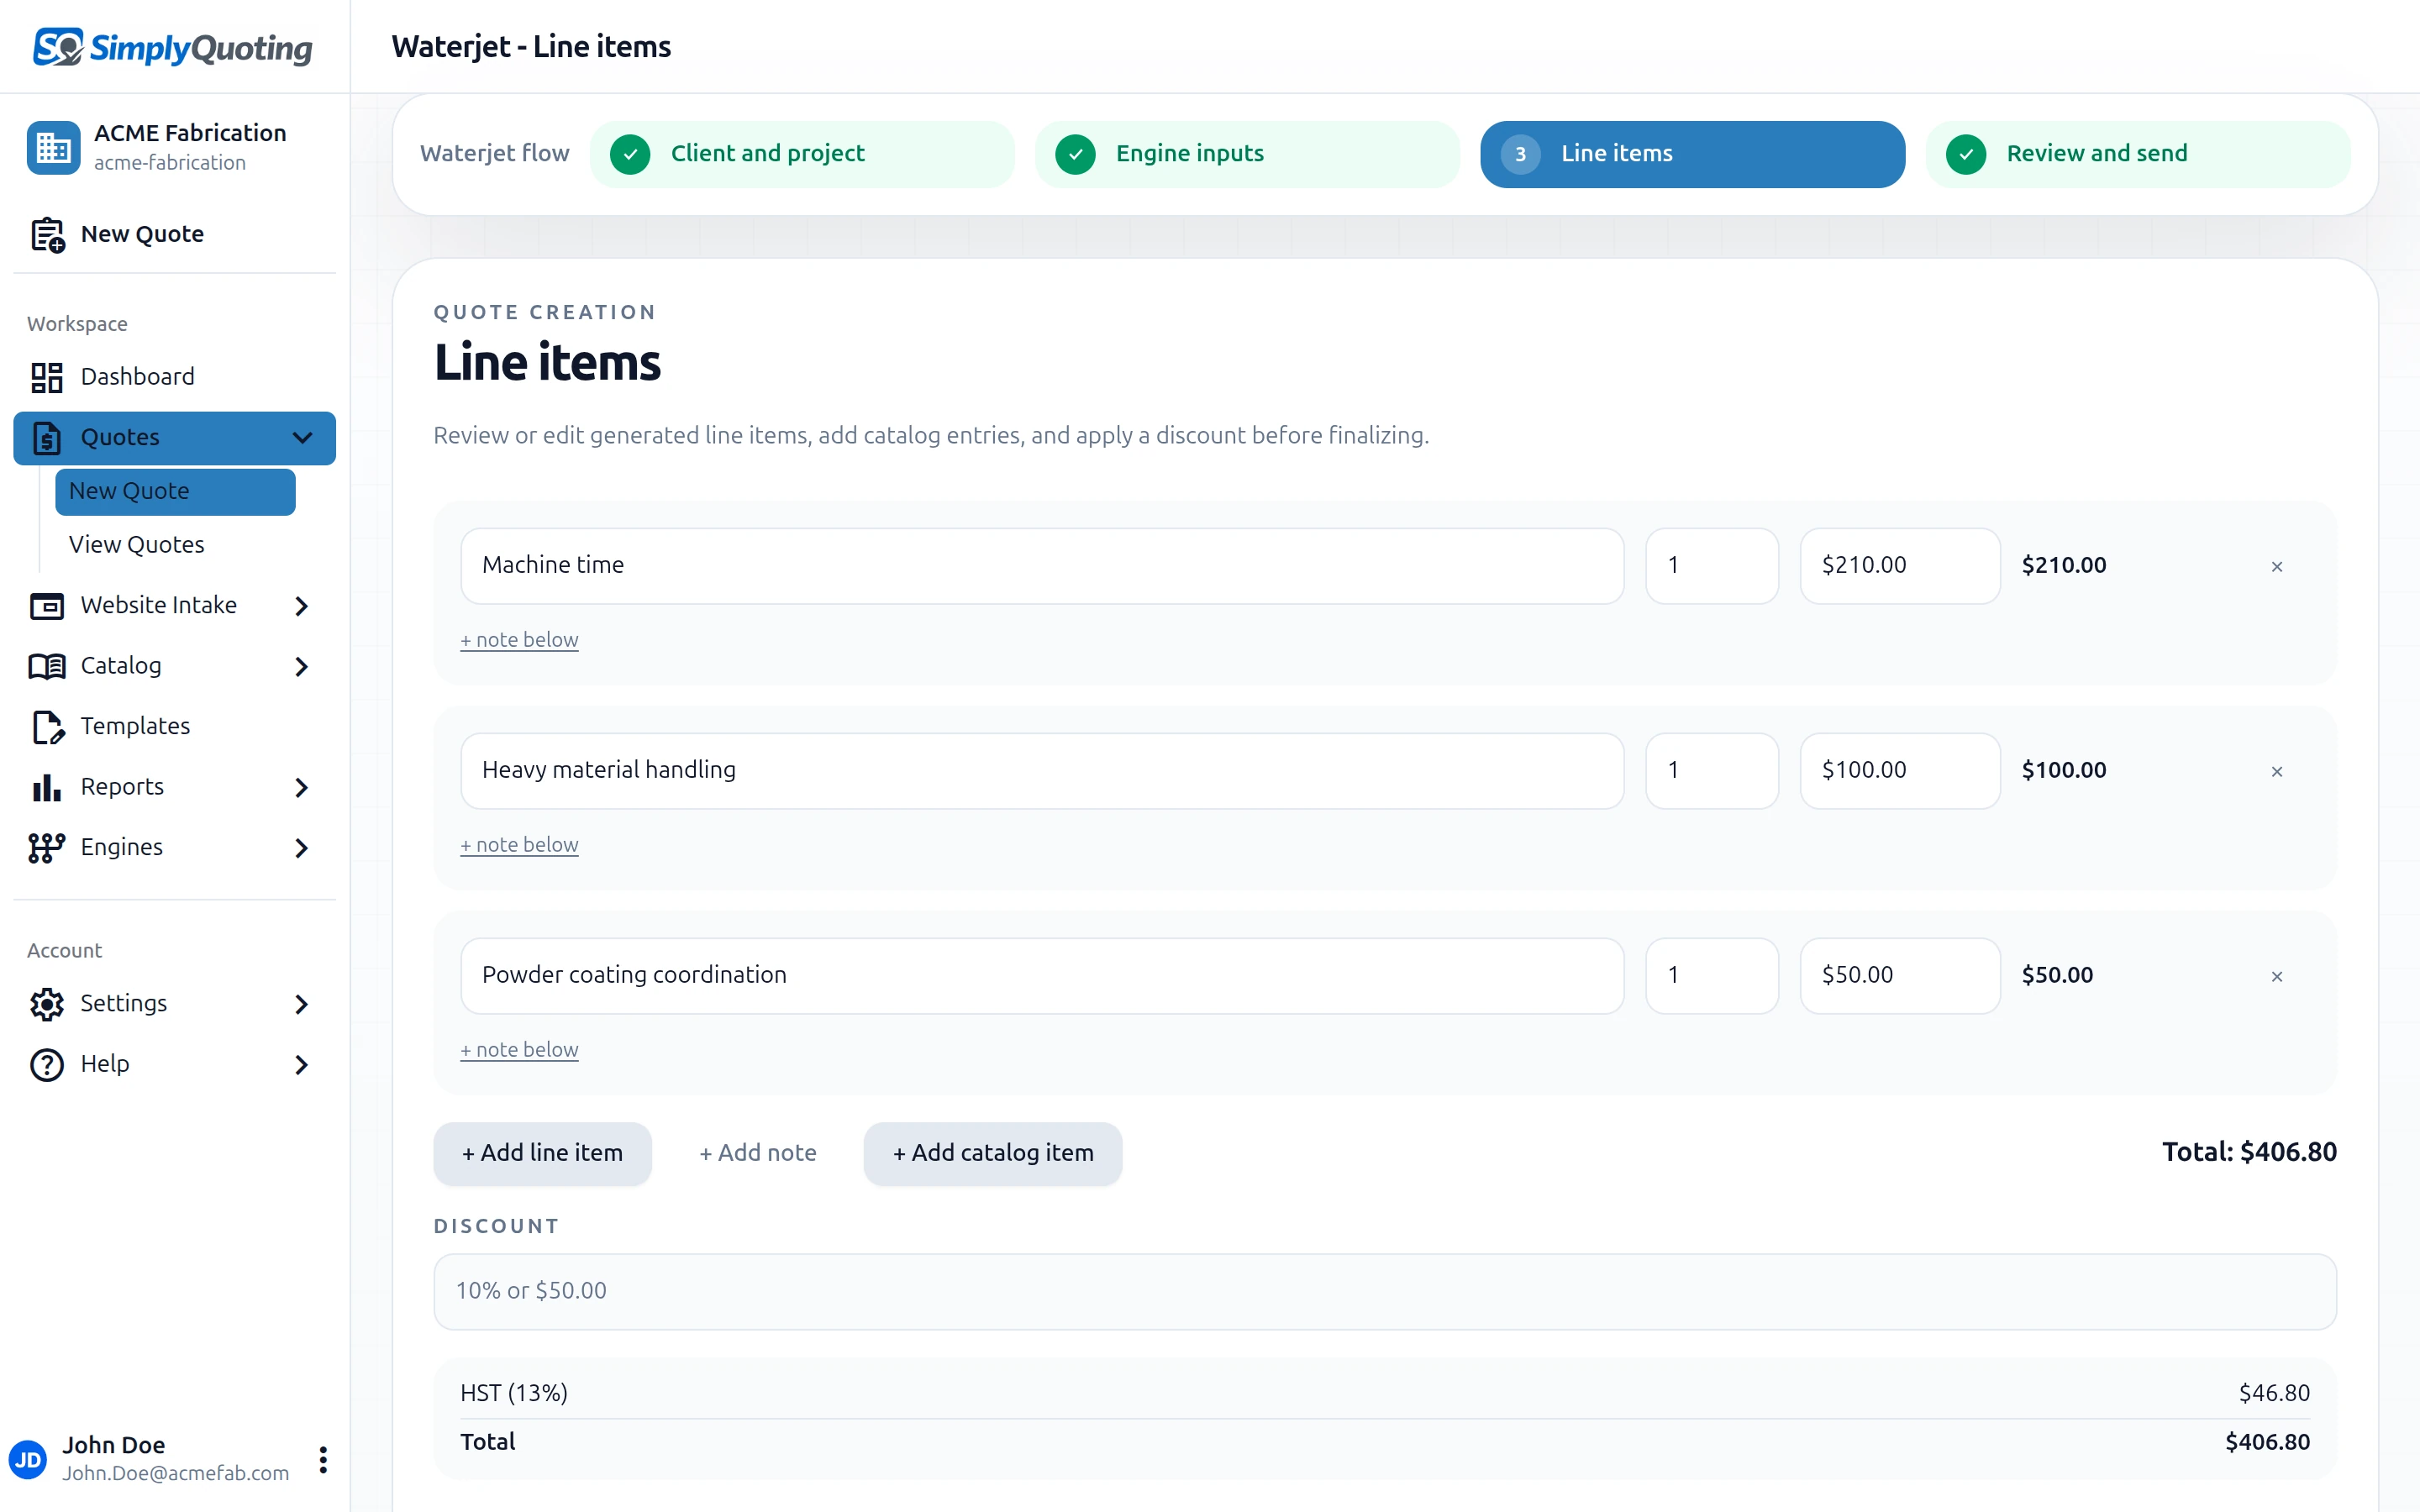Click the Catalog book icon
The height and width of the screenshot is (1512, 2420).
point(47,666)
